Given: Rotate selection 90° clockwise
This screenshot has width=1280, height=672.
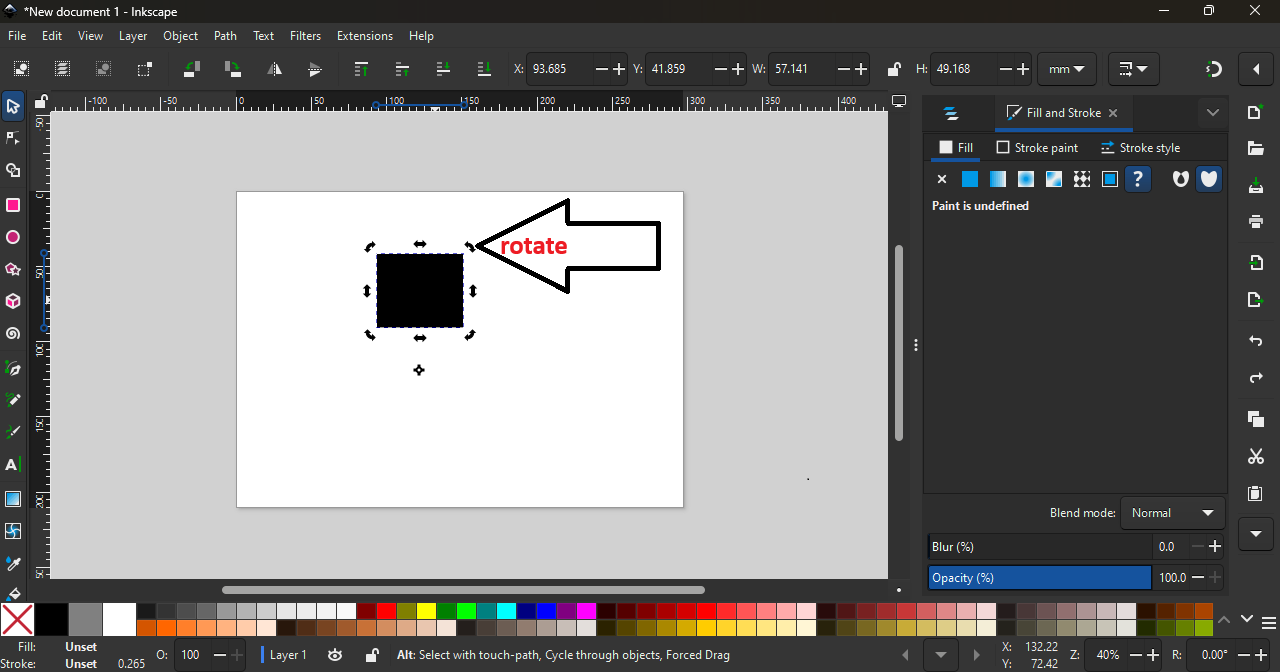Looking at the screenshot, I should point(233,69).
